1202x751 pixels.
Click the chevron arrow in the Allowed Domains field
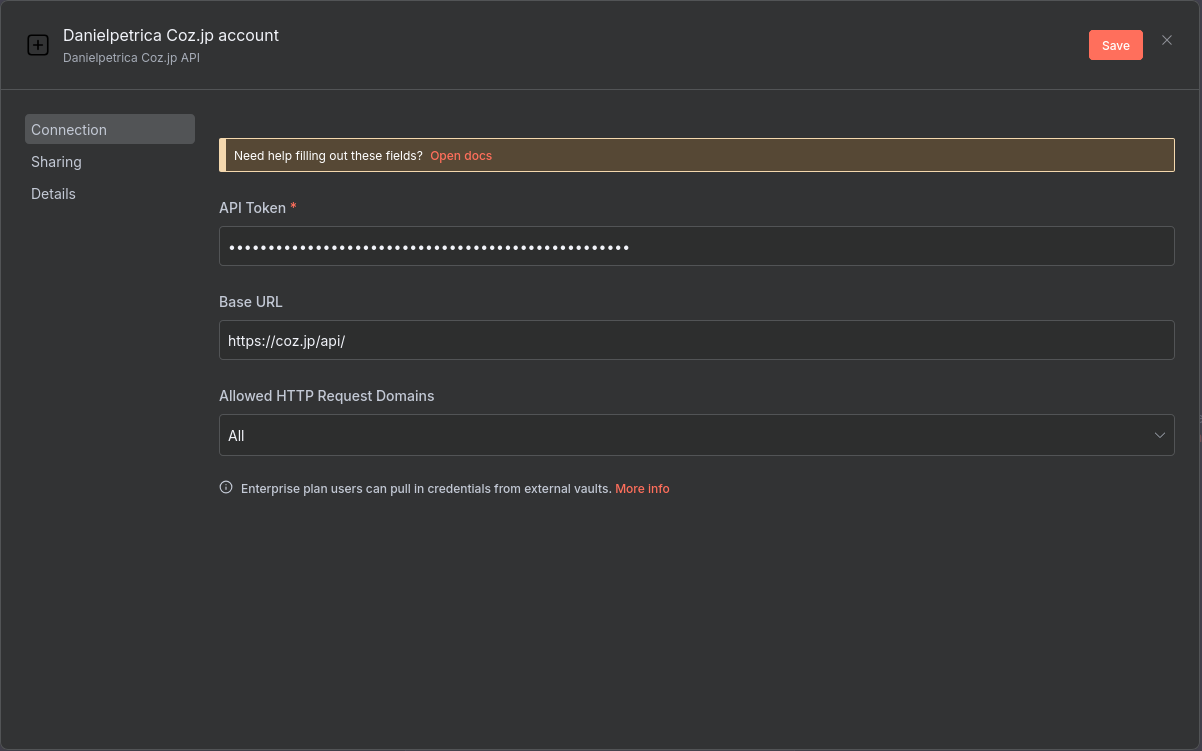pos(1160,435)
